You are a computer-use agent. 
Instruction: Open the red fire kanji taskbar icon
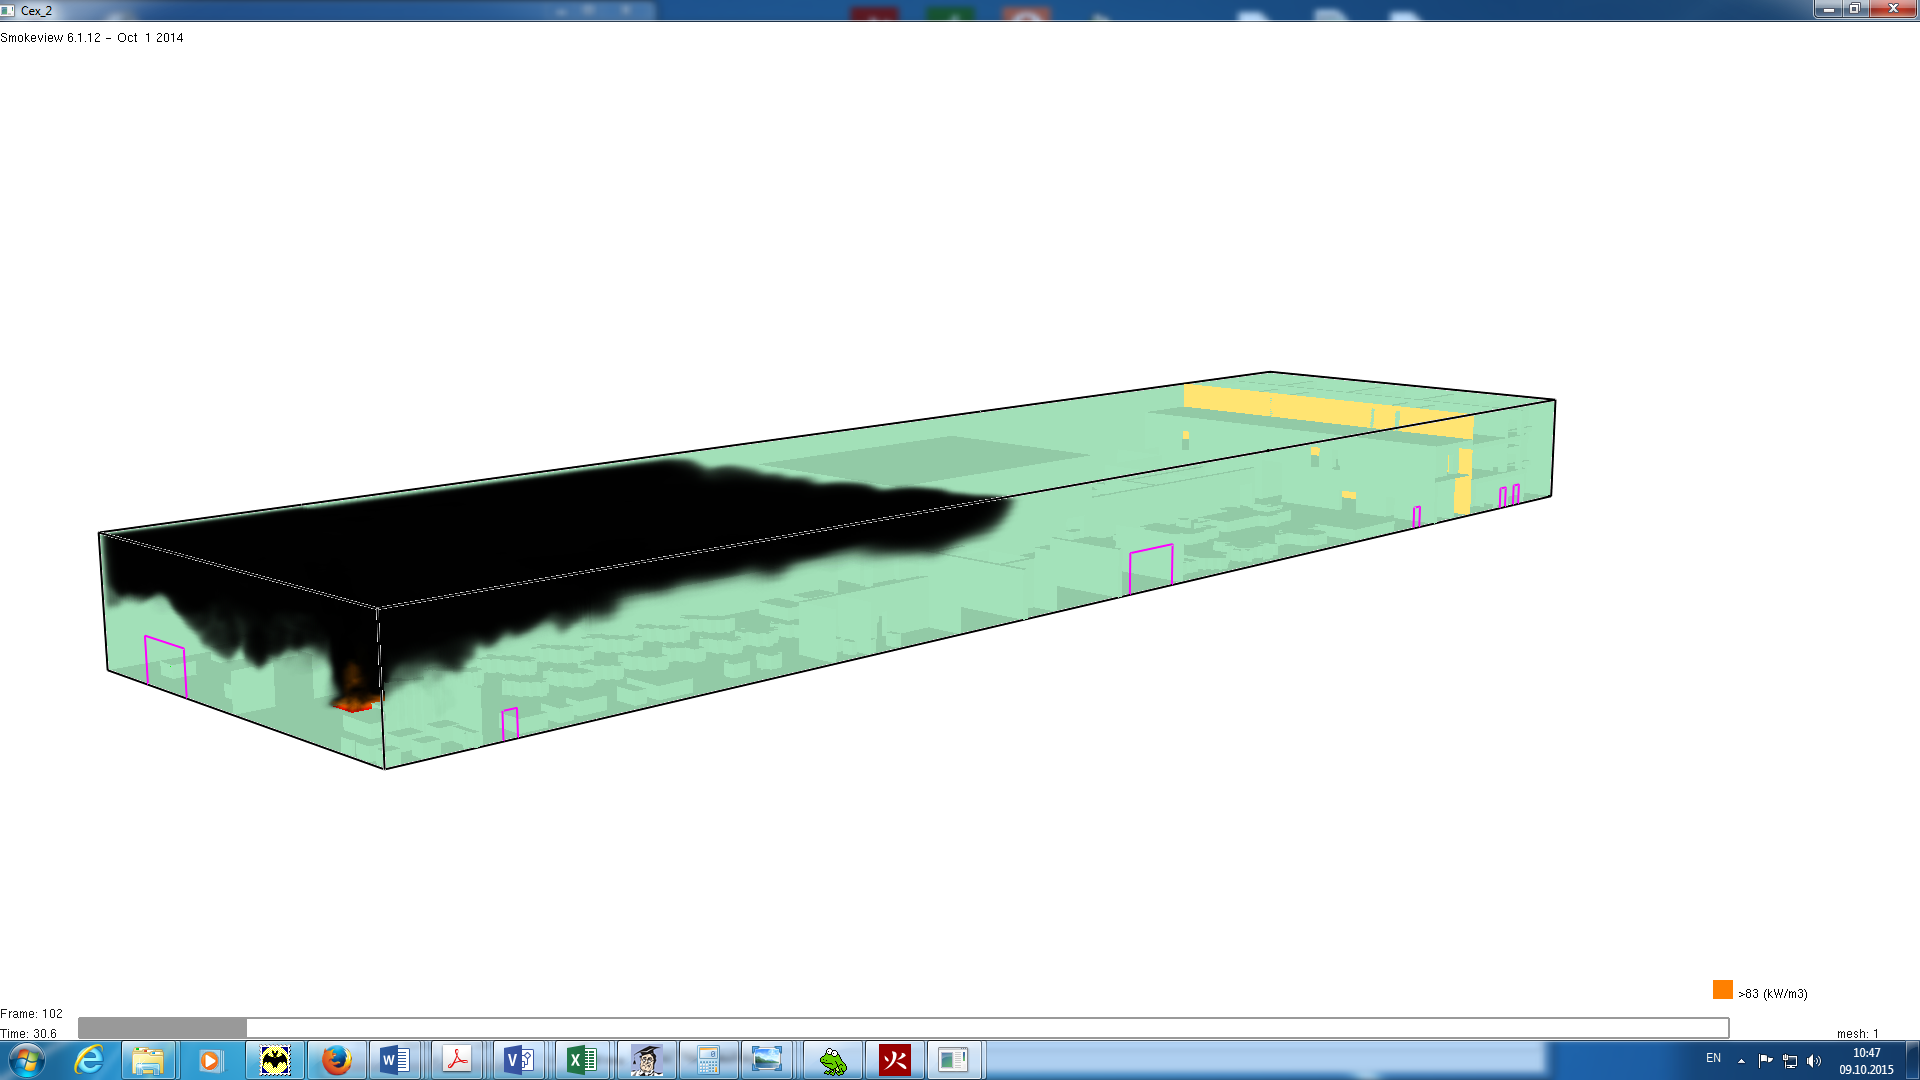(894, 1060)
